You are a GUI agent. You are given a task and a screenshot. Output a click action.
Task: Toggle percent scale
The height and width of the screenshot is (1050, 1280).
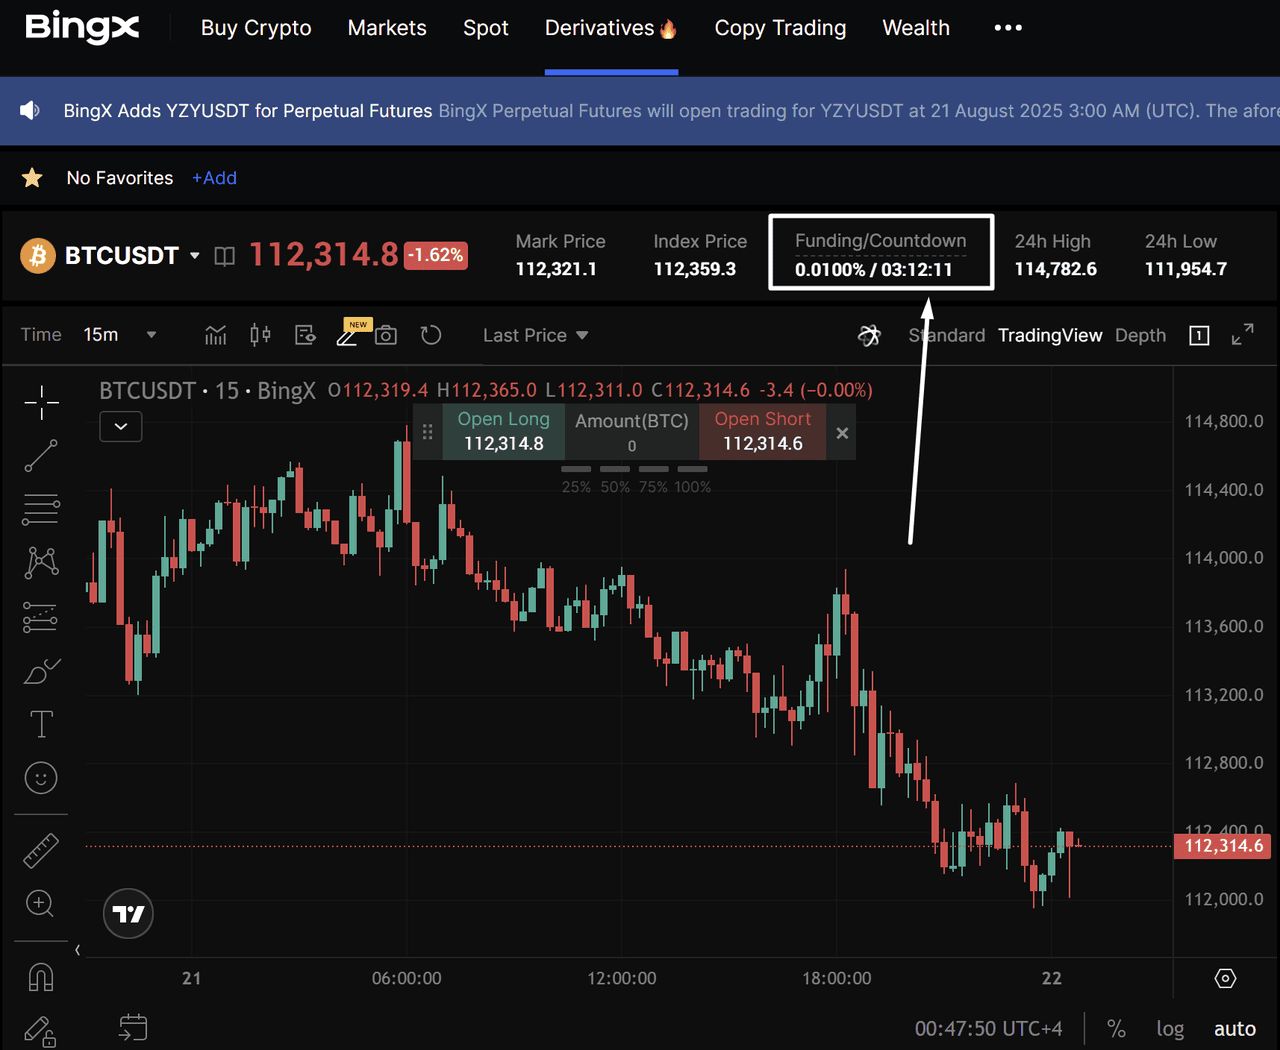pos(1116,1029)
